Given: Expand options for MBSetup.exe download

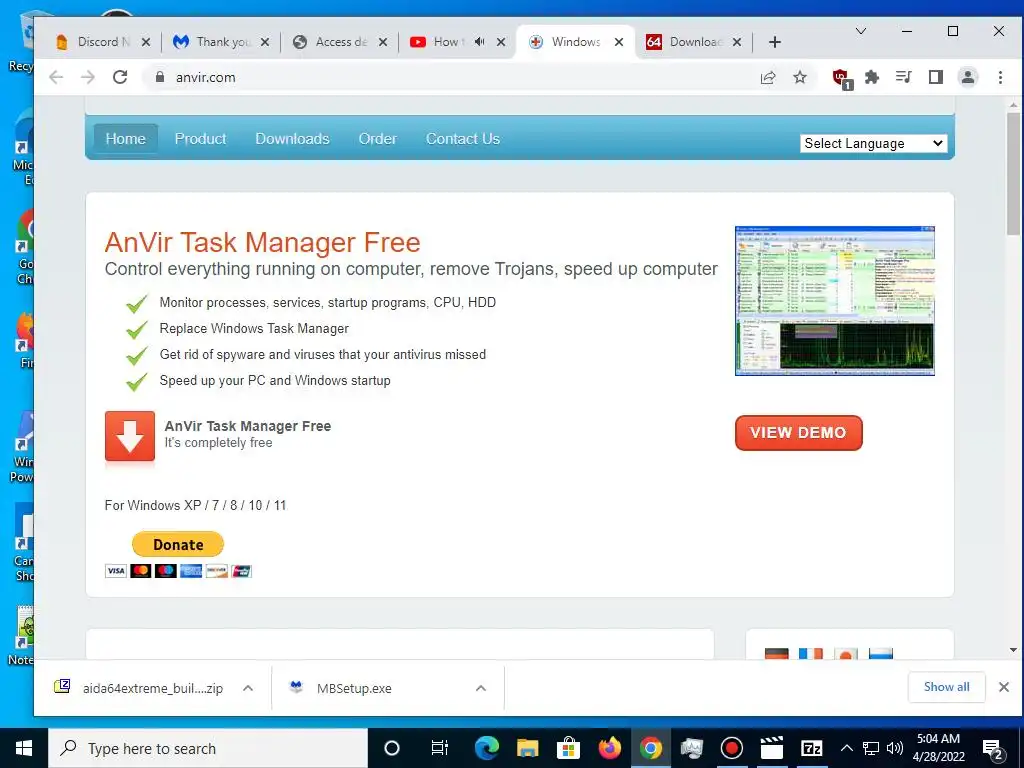Looking at the screenshot, I should (481, 688).
